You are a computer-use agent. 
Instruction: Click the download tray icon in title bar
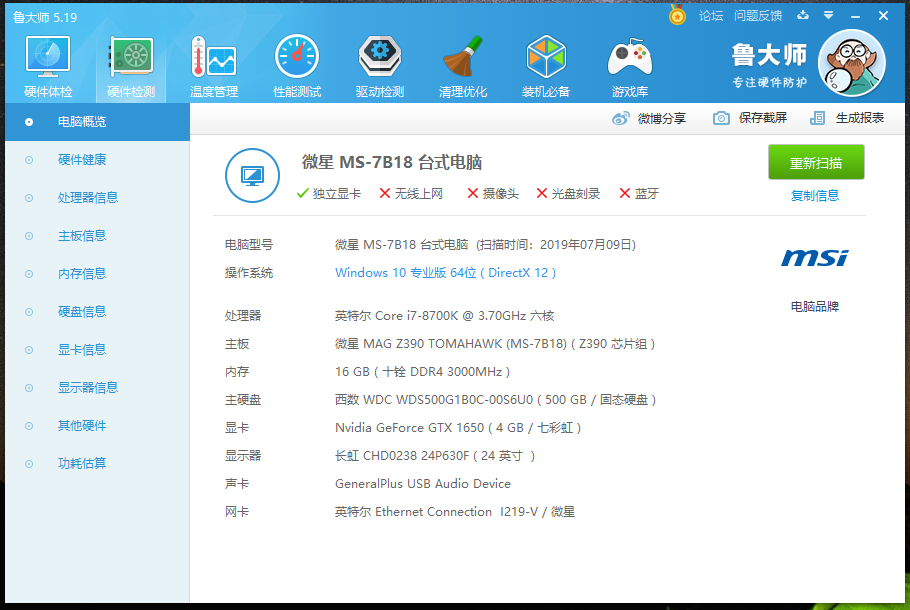point(803,15)
